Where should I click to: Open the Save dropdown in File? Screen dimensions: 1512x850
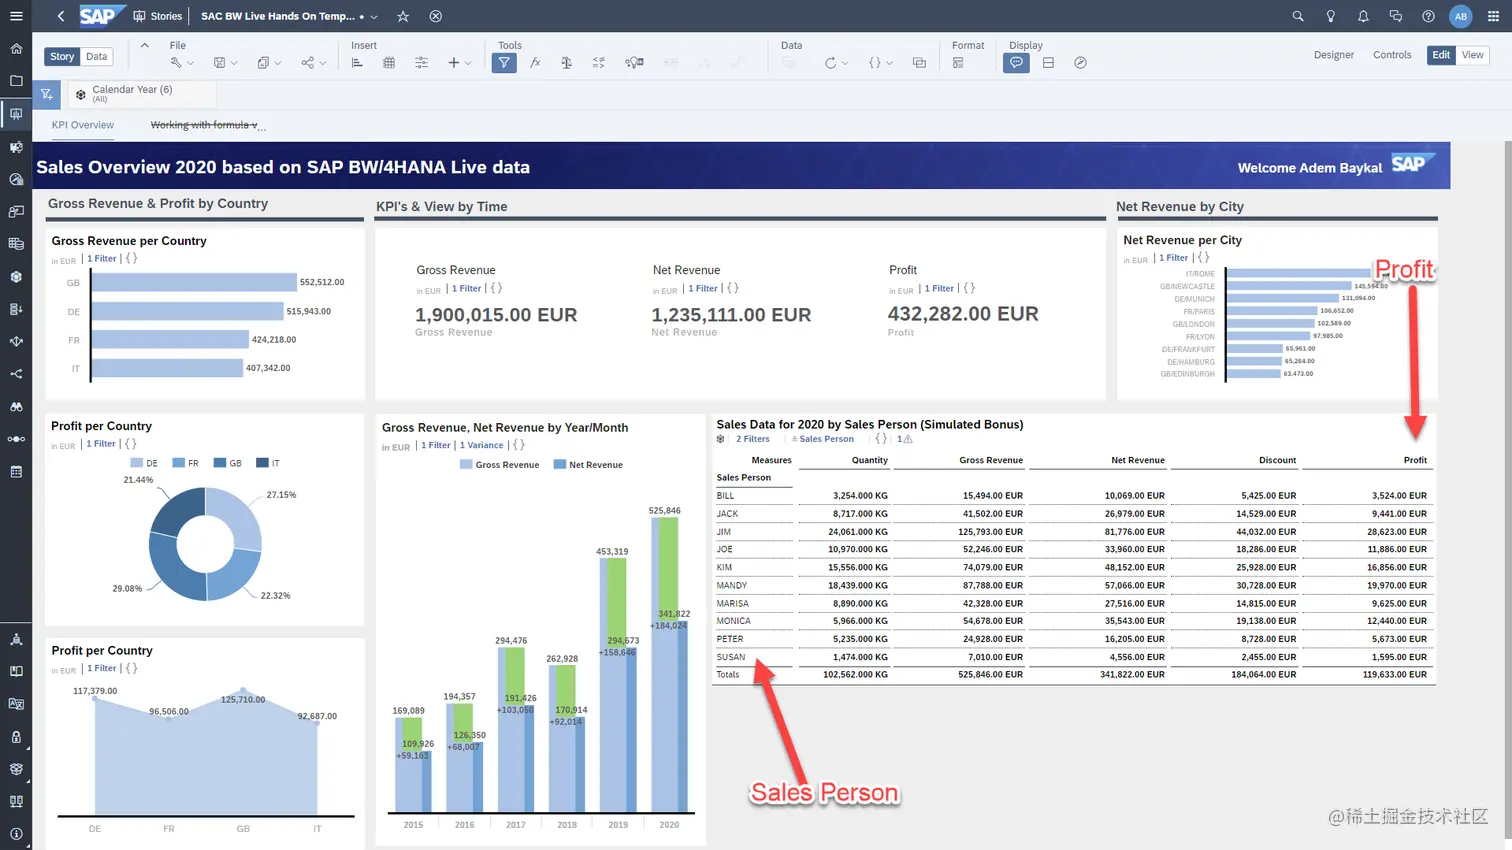point(225,62)
